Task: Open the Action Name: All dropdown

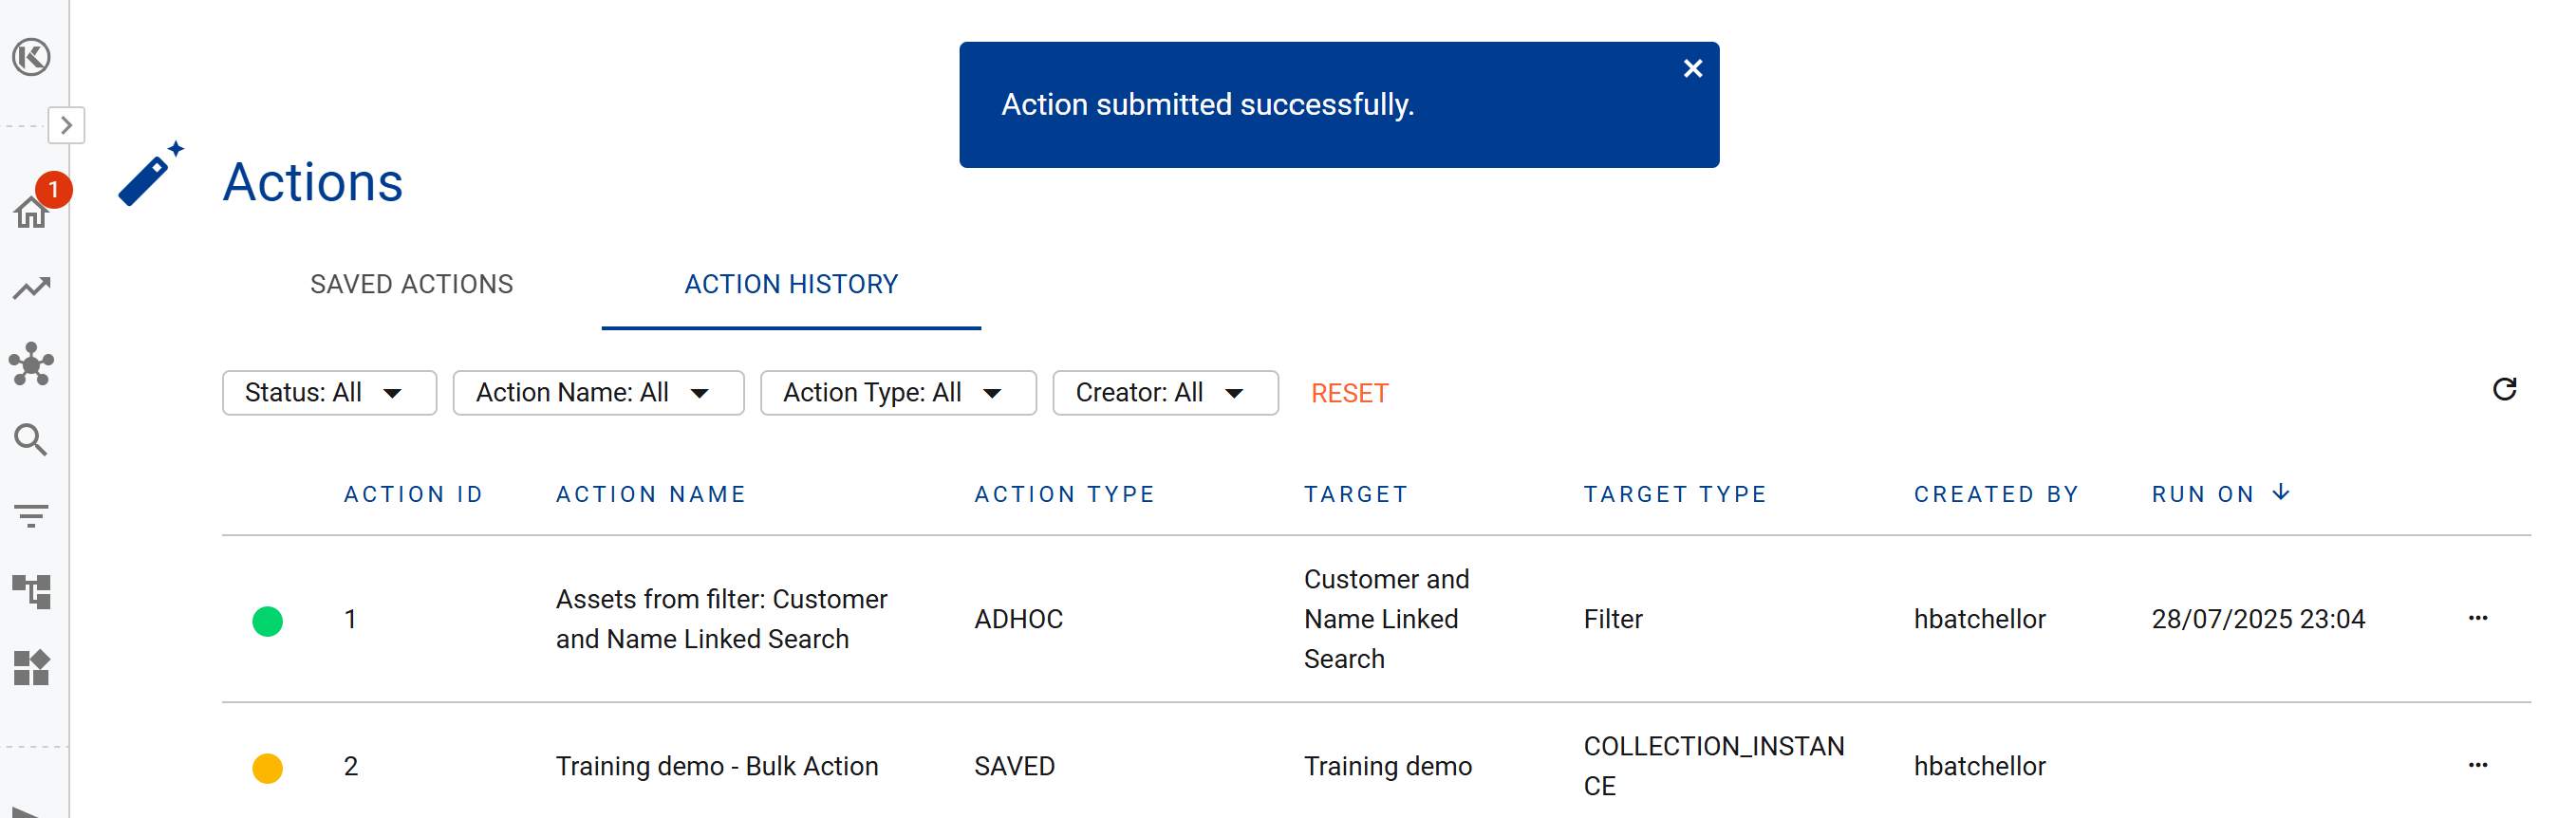Action: coord(598,393)
